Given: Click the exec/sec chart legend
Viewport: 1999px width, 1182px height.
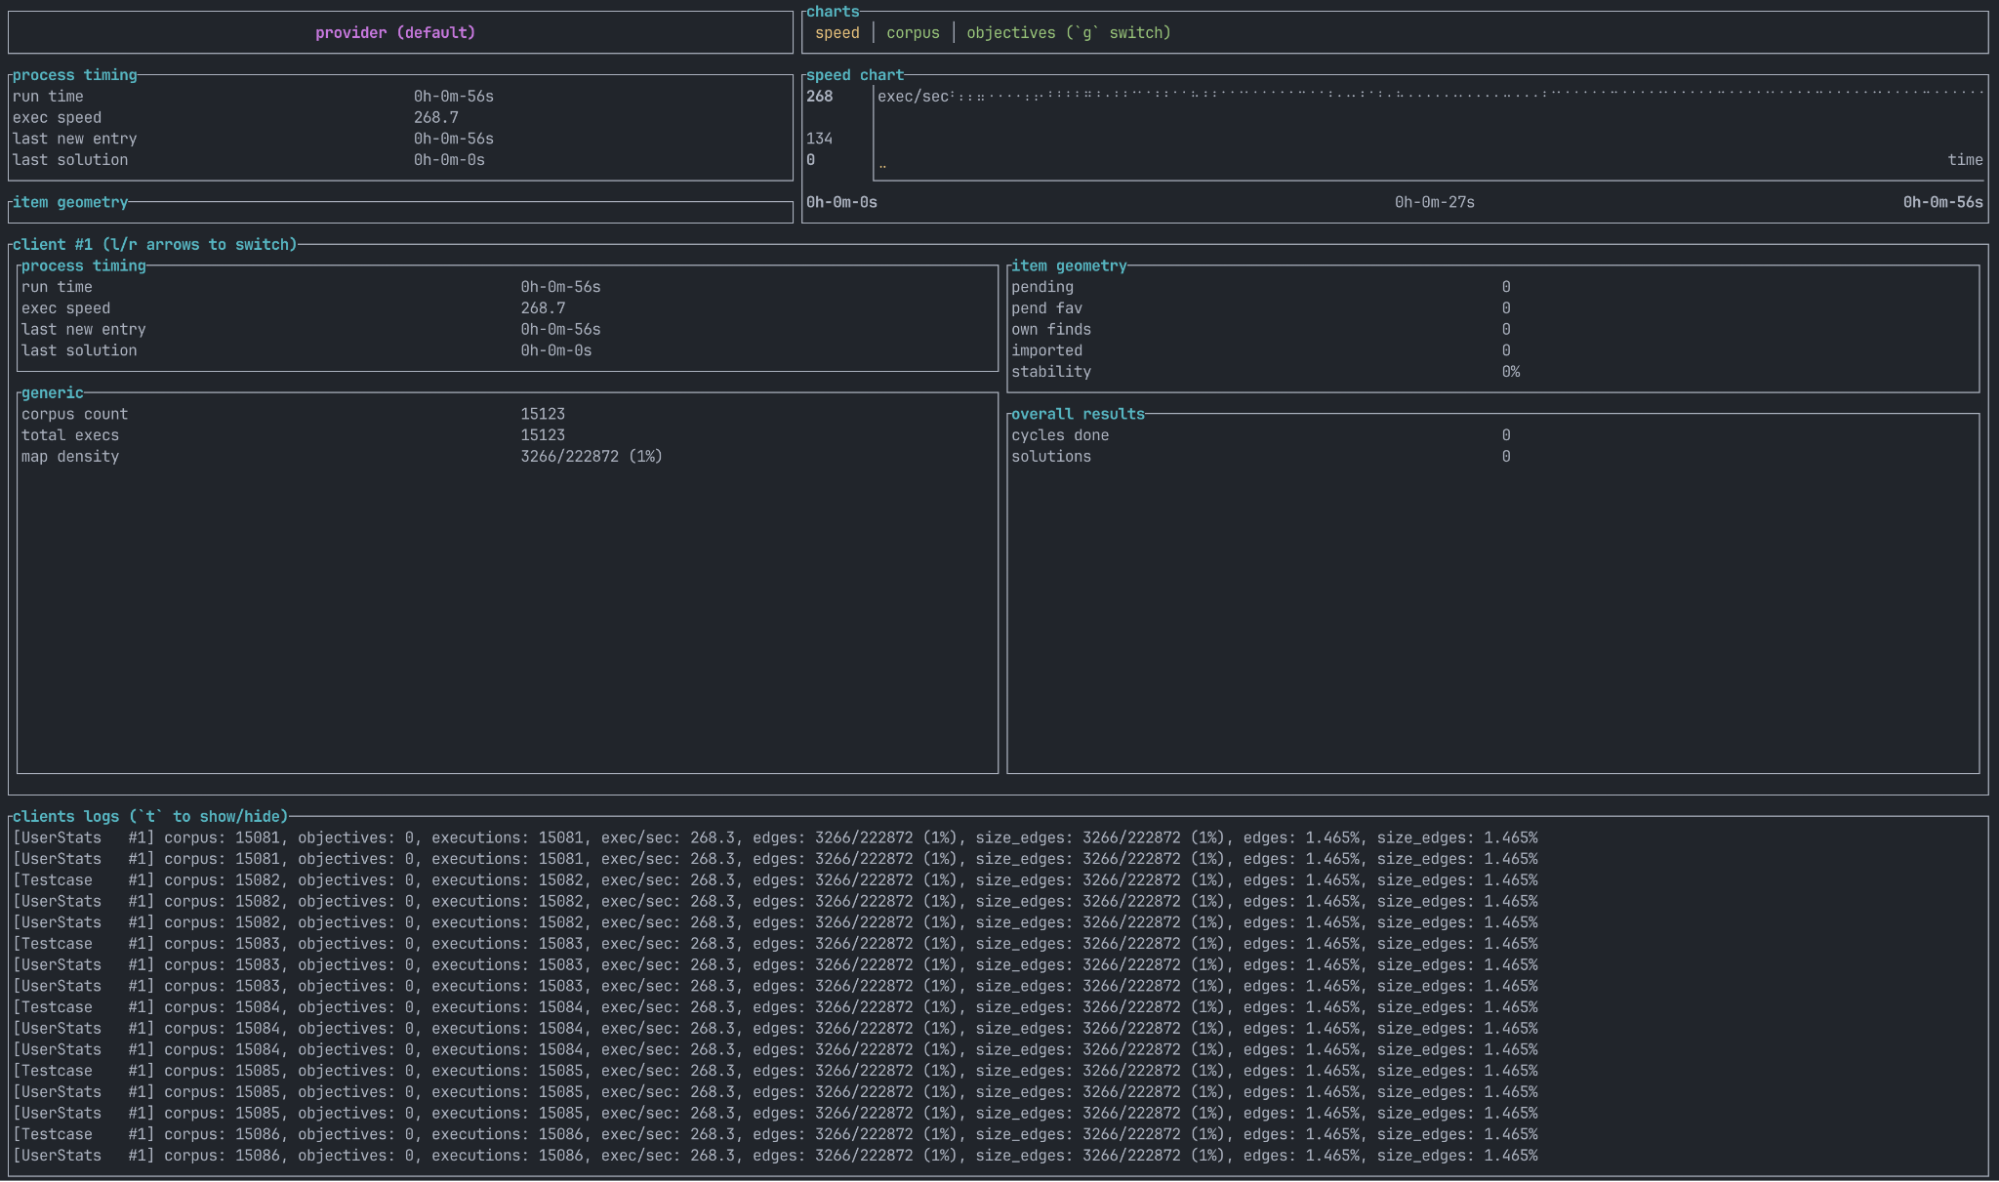Looking at the screenshot, I should pos(912,97).
